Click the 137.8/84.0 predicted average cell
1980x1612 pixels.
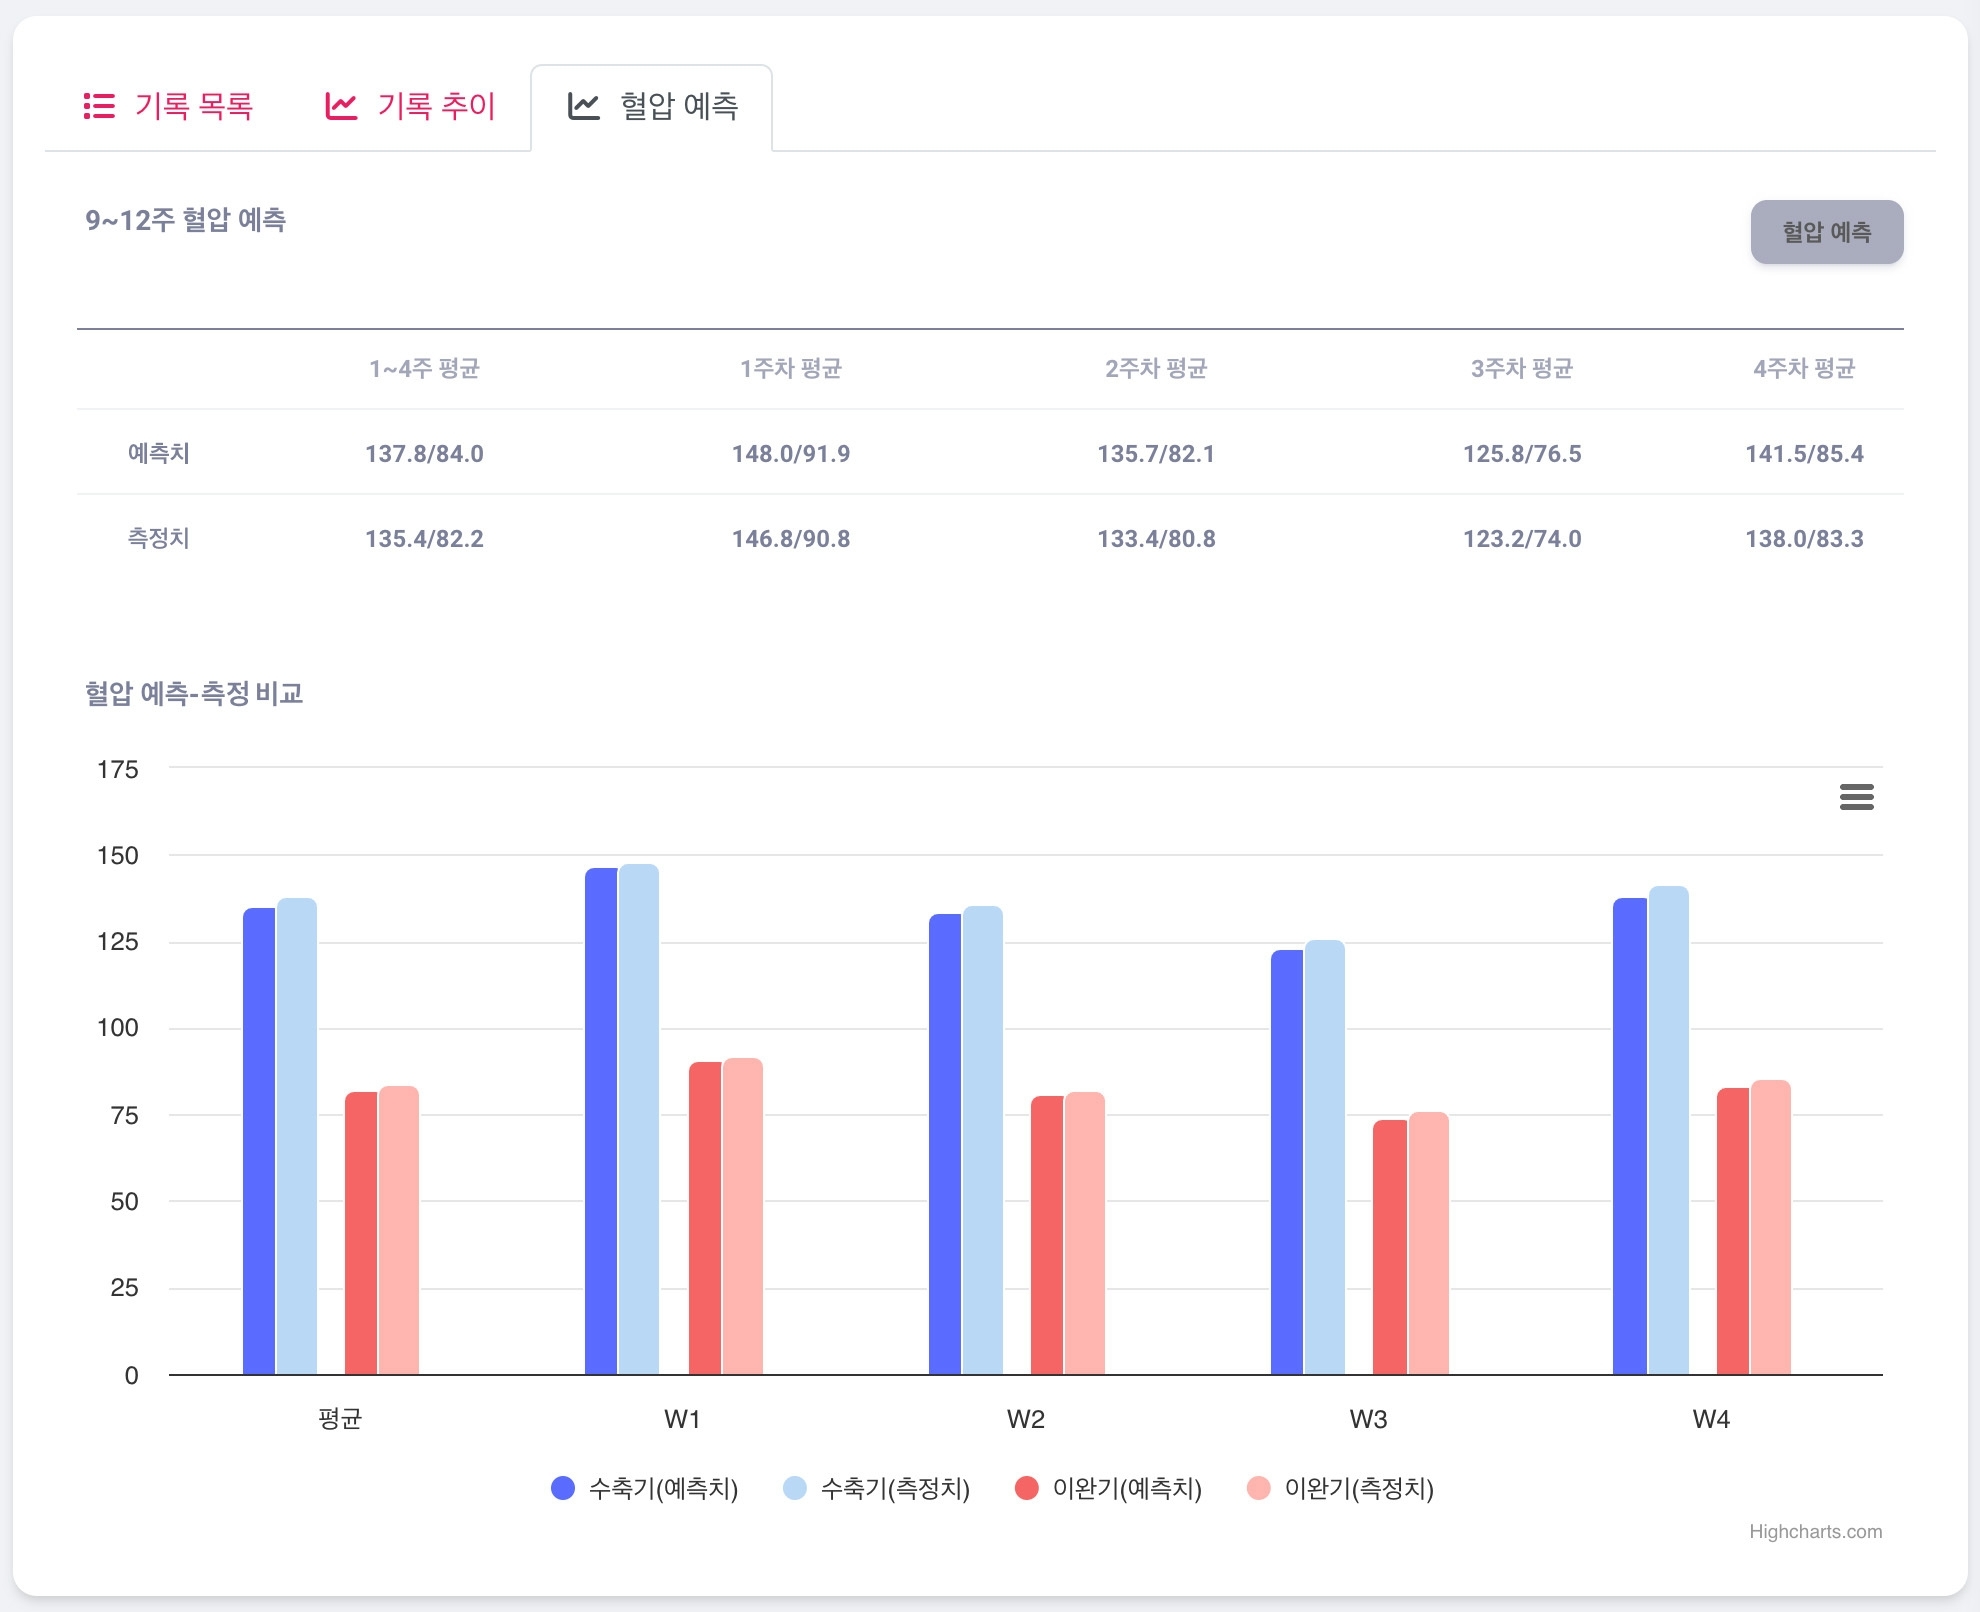424,454
